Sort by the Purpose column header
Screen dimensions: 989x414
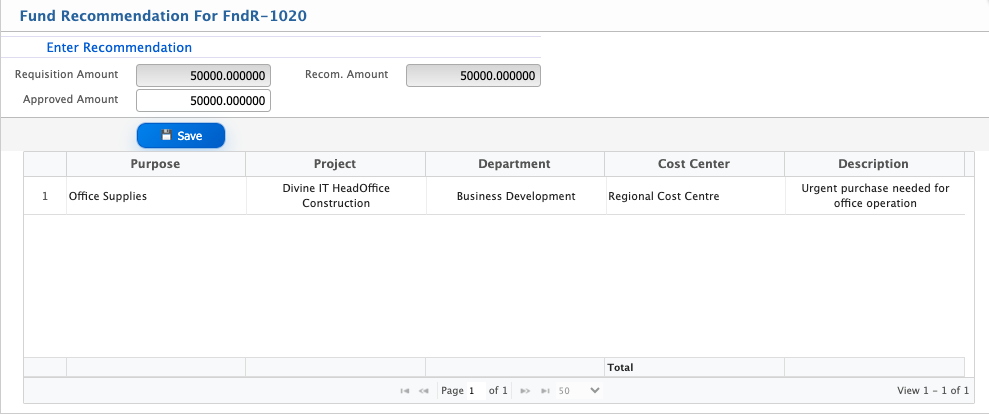(x=155, y=164)
